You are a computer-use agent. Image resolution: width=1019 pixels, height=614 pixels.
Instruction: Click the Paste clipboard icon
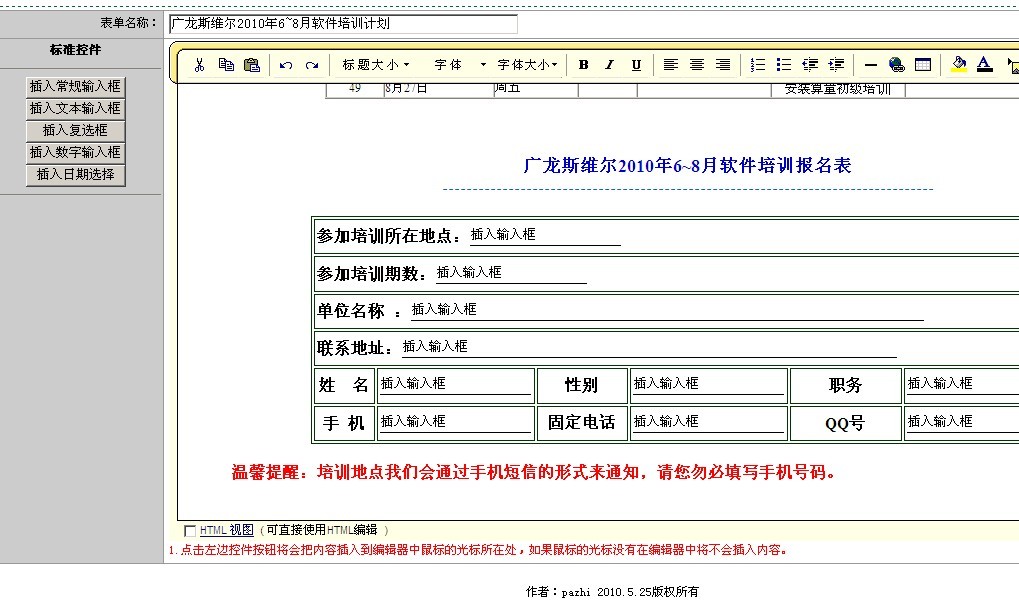pyautogui.click(x=252, y=65)
